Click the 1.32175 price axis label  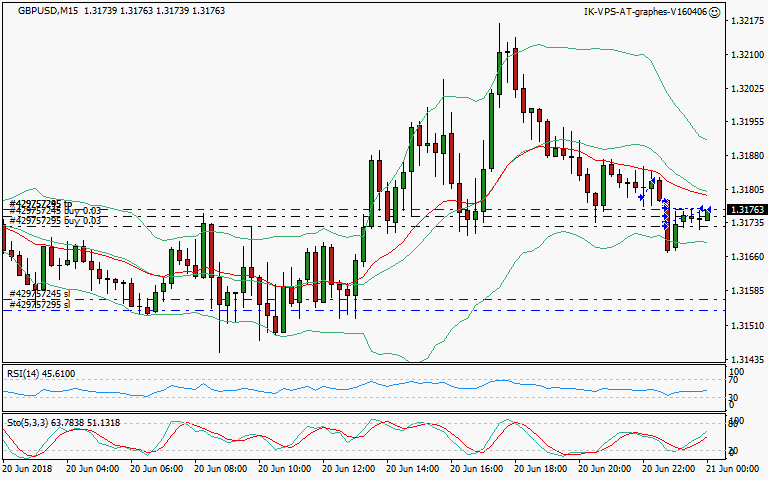click(746, 20)
